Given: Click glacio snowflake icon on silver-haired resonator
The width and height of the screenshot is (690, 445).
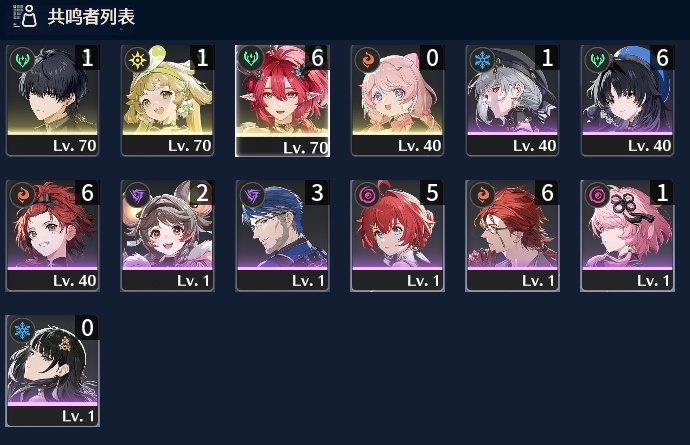Looking at the screenshot, I should point(482,59).
